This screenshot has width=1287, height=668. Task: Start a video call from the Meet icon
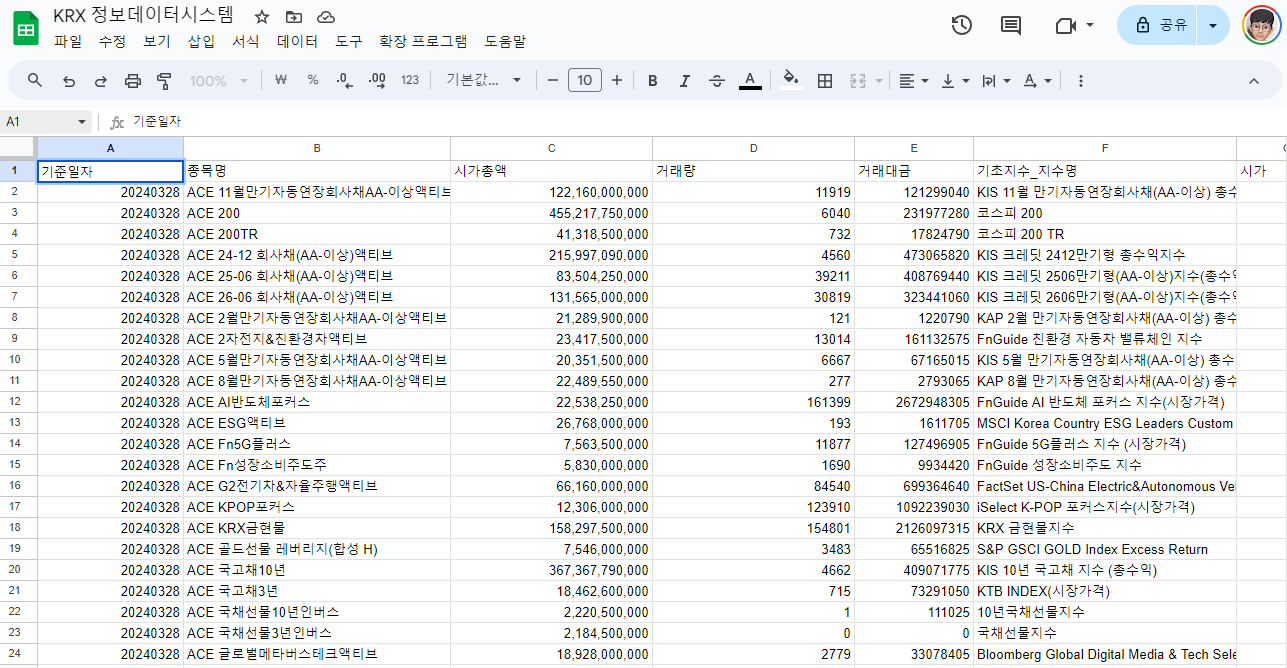pos(1063,25)
